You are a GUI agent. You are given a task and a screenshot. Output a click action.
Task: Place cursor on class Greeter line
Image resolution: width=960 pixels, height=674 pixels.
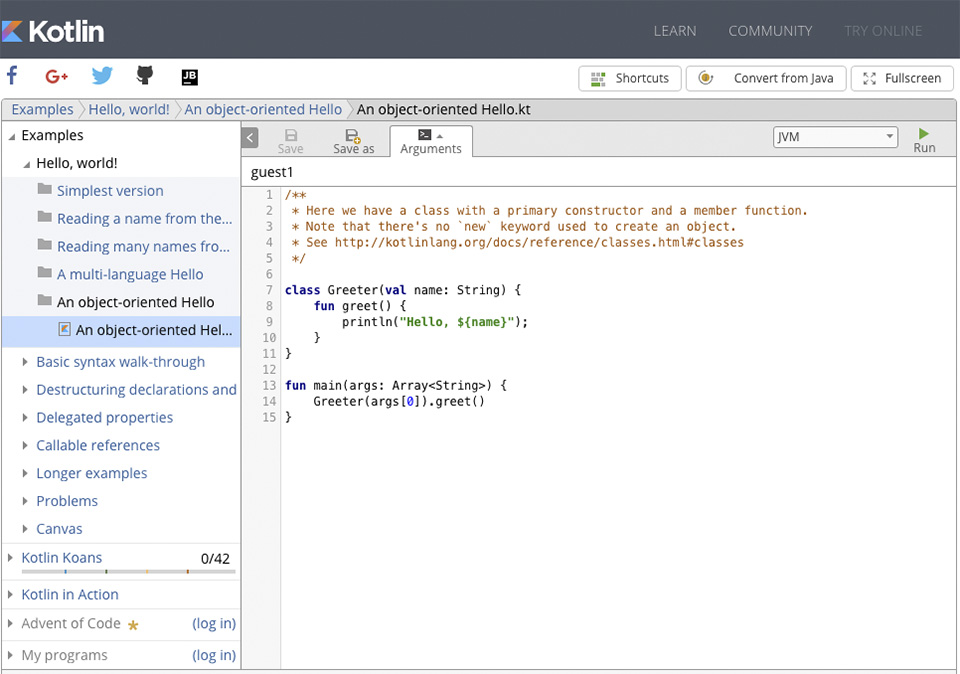pos(403,290)
